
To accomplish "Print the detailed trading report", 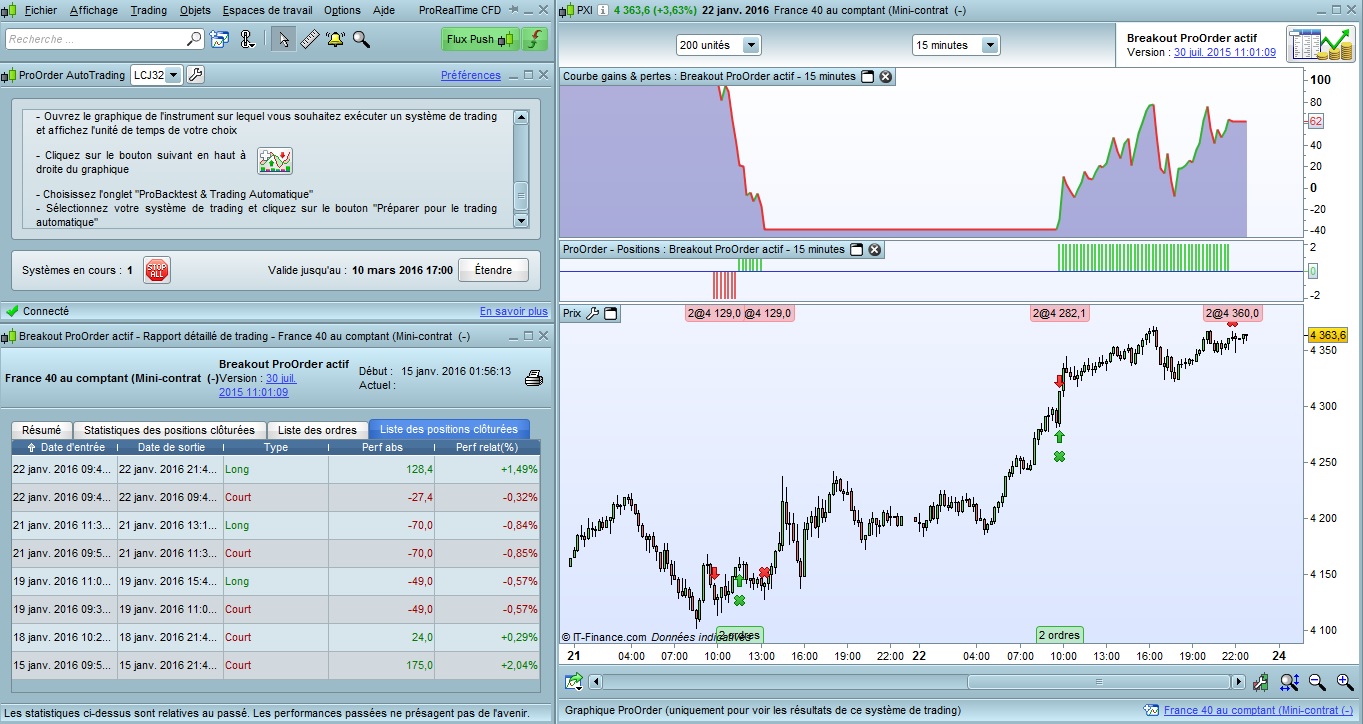I will tap(534, 378).
